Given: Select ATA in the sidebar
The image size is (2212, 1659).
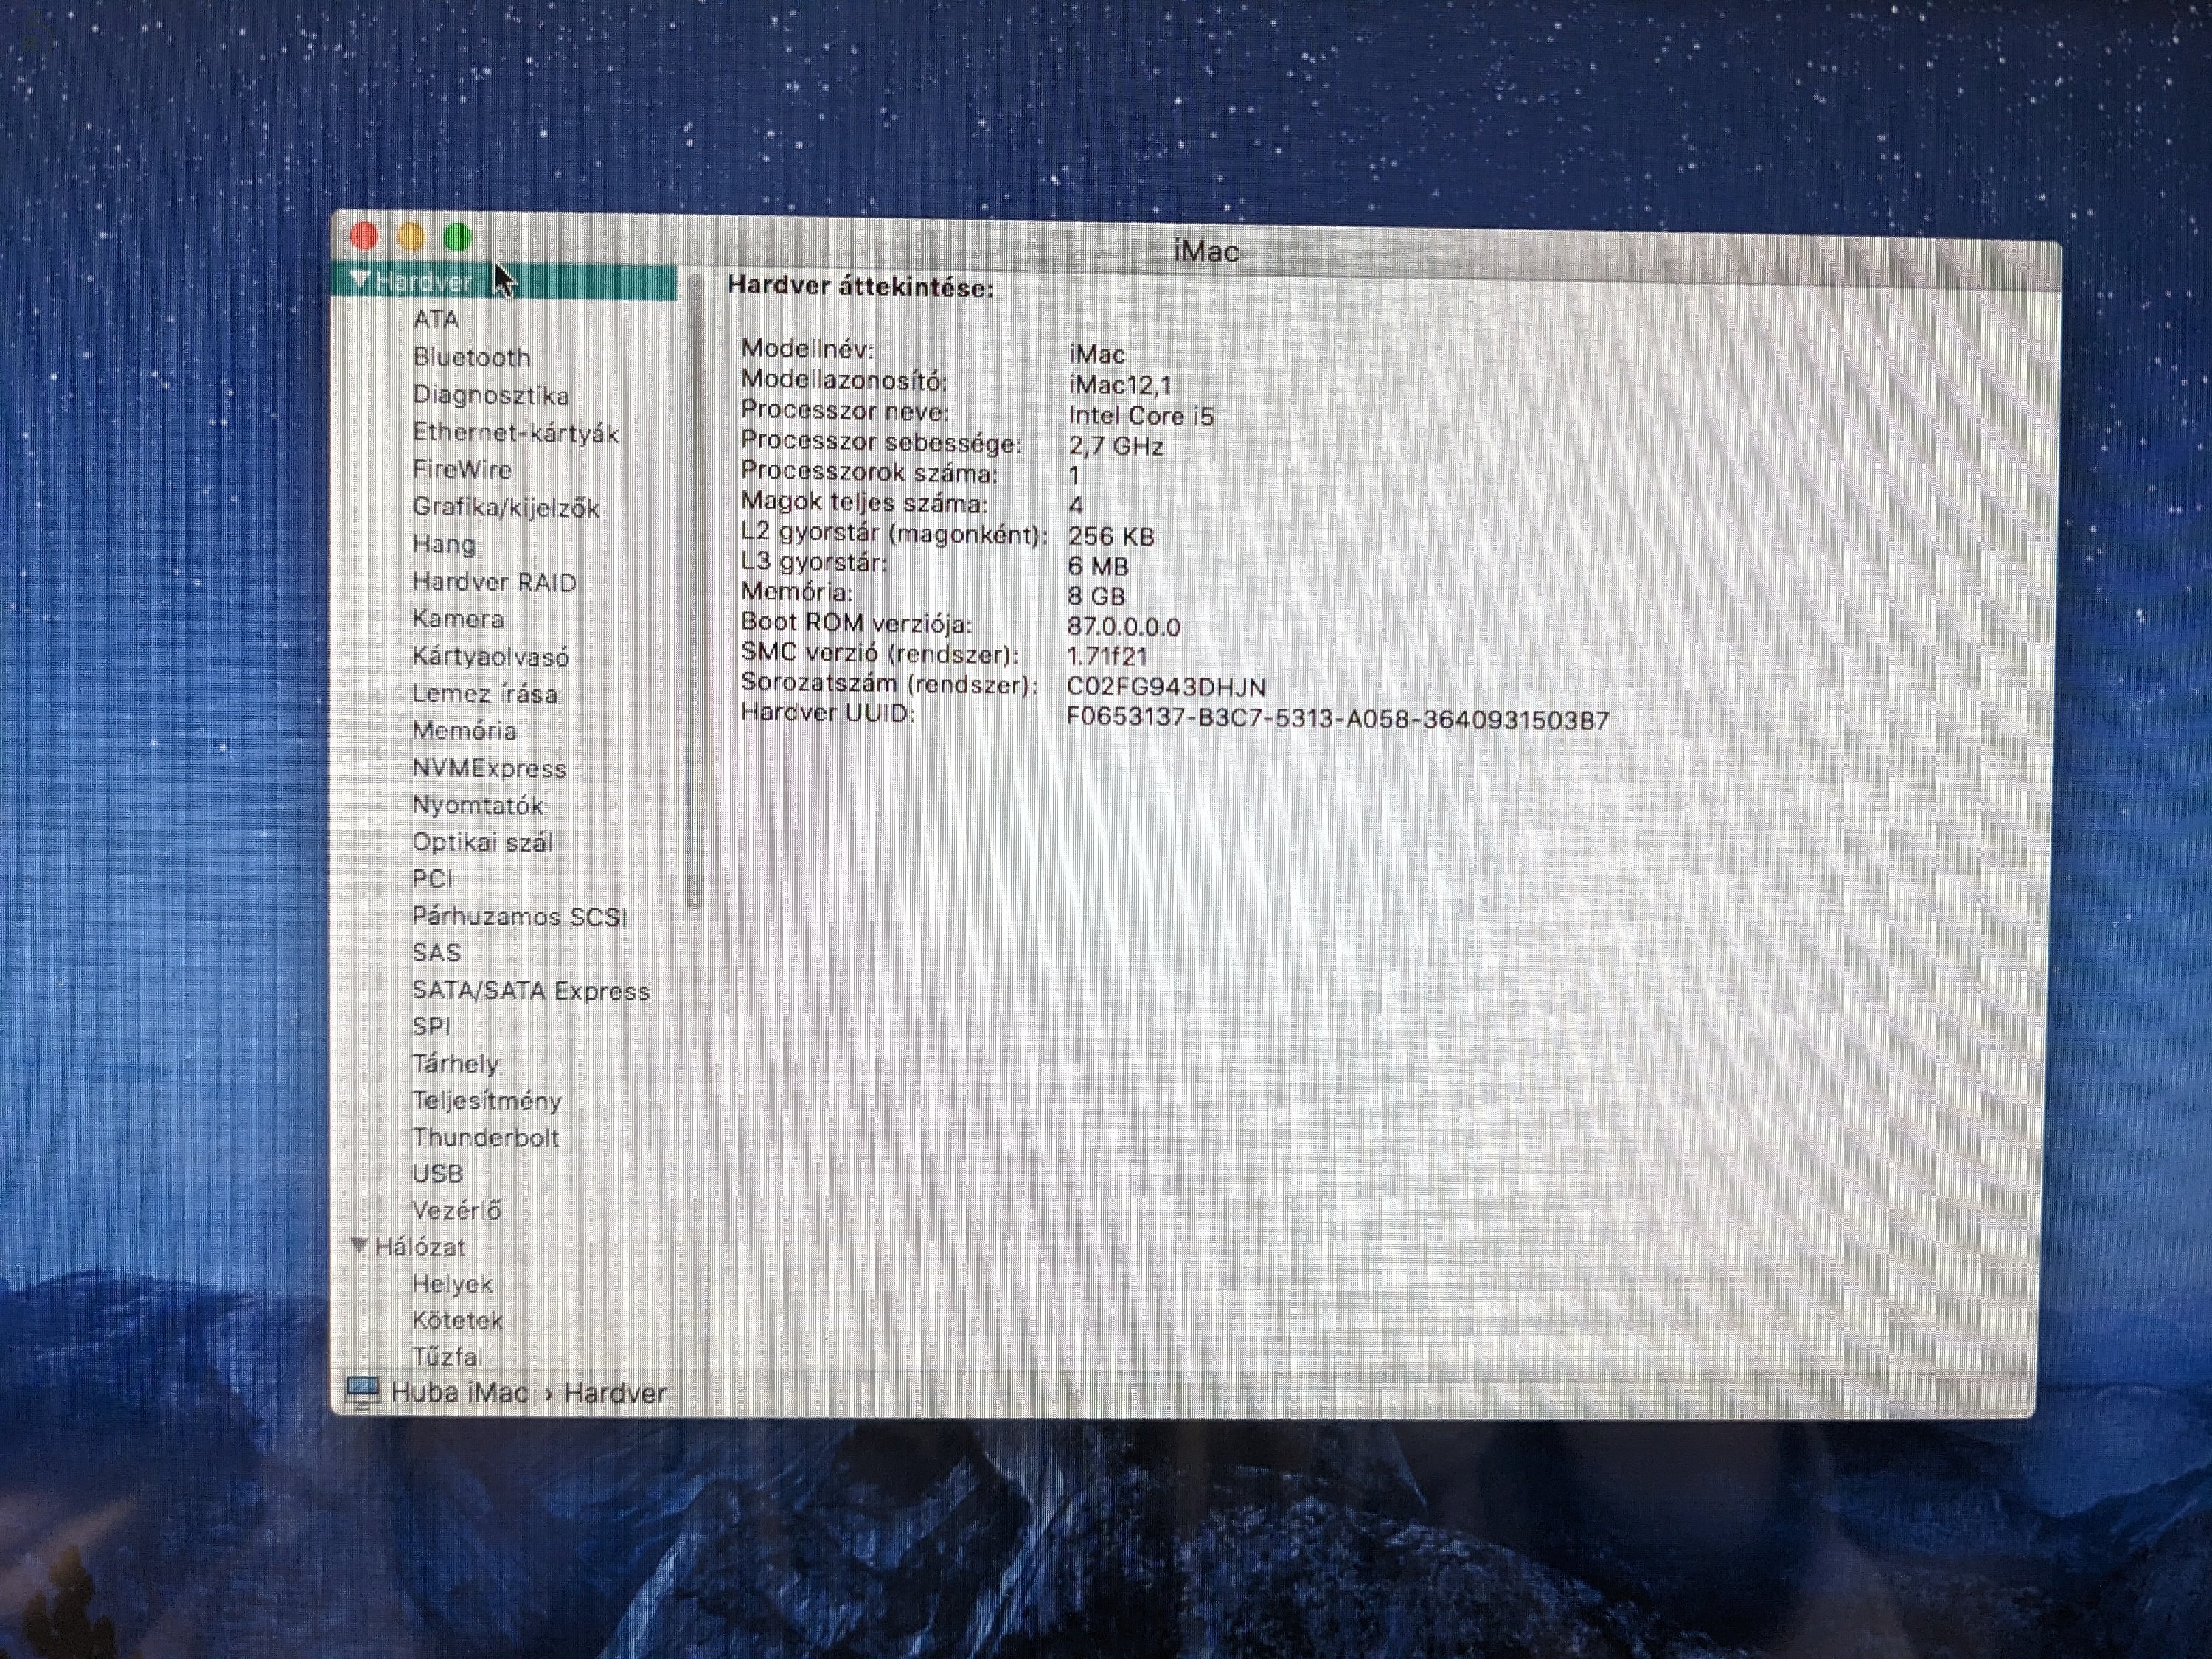Looking at the screenshot, I should [x=436, y=319].
